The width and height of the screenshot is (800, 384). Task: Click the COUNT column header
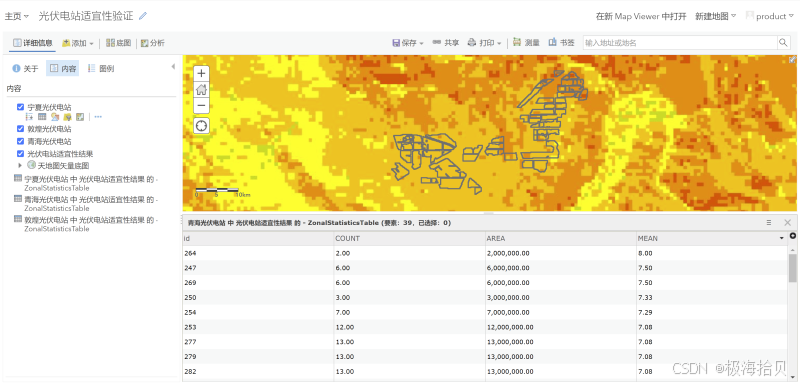tap(409, 239)
